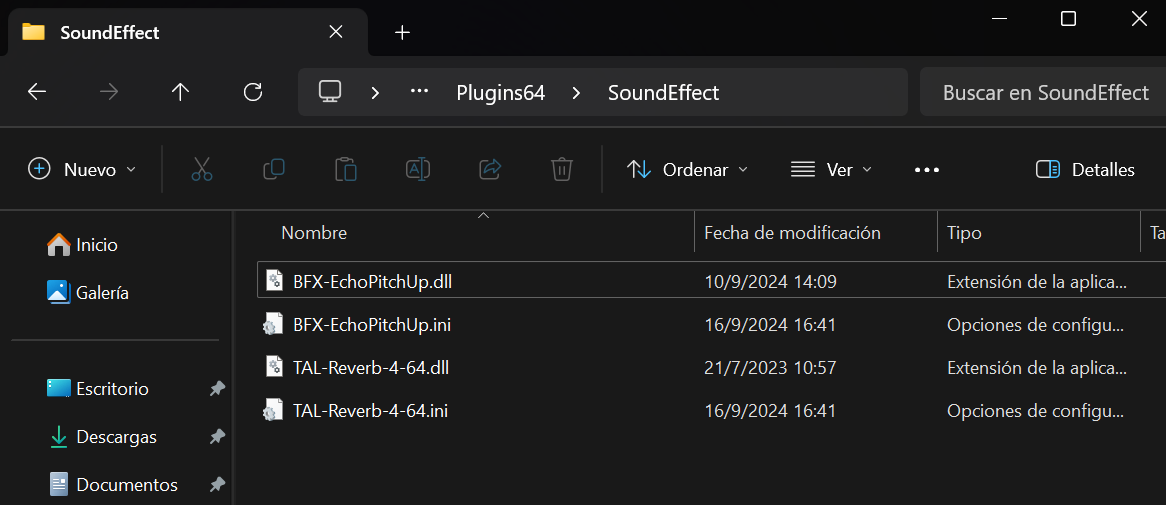Select the file TAL-Reverb-4-64.ini

(x=370, y=410)
